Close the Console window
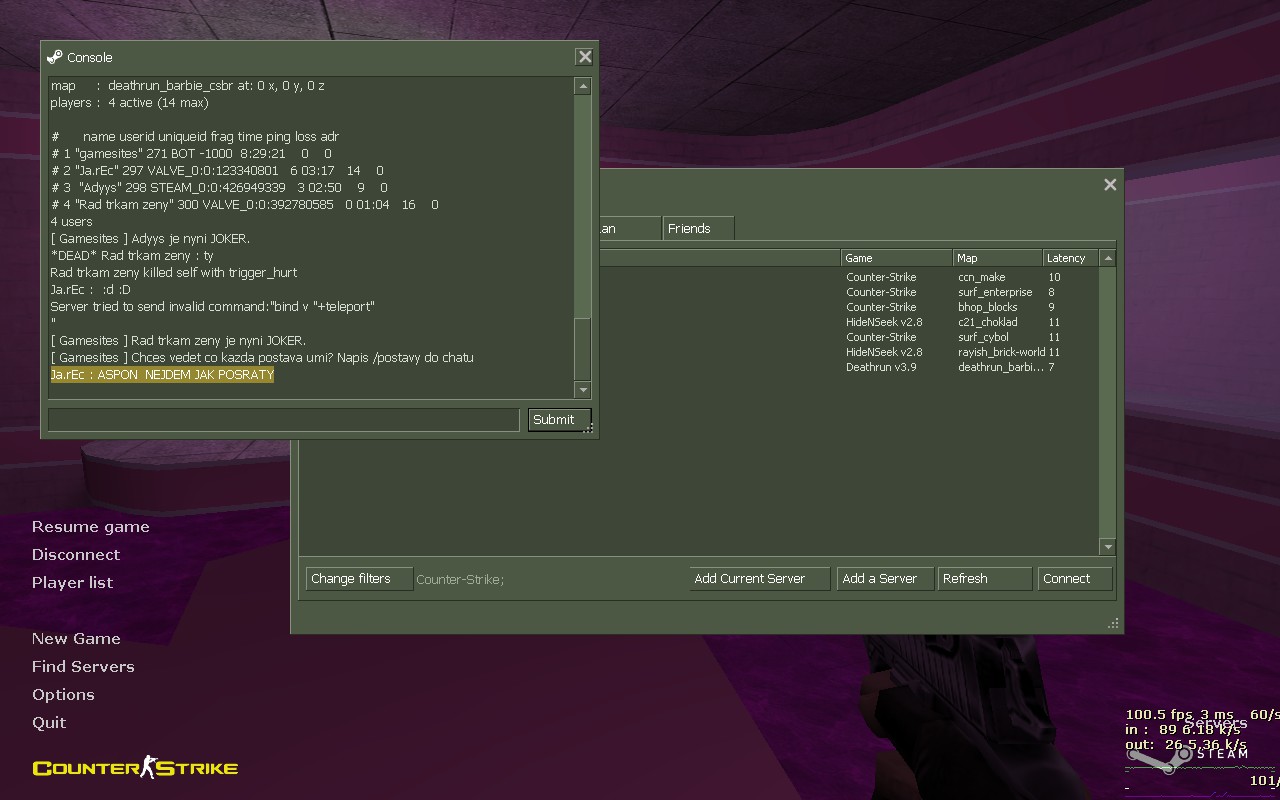The image size is (1280, 800). [585, 57]
